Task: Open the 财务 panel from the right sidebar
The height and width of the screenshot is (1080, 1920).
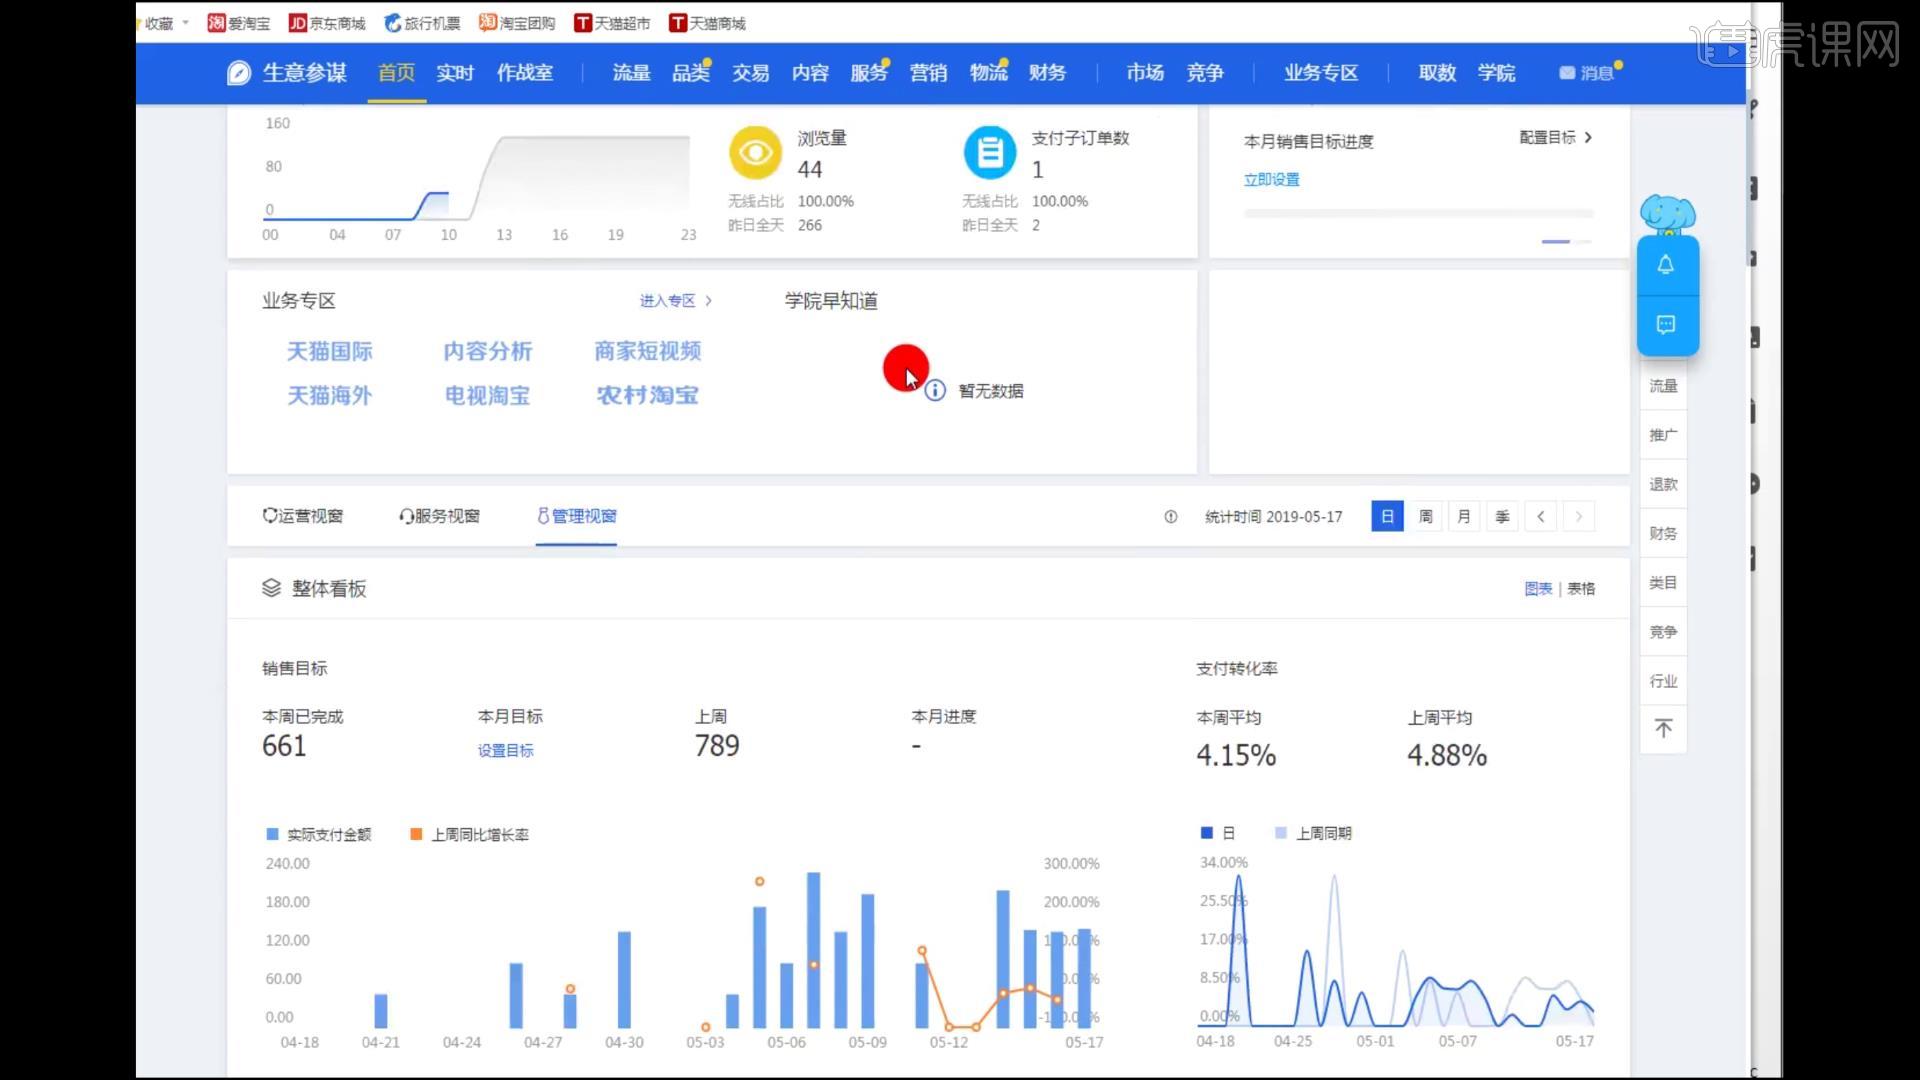Action: click(1662, 532)
